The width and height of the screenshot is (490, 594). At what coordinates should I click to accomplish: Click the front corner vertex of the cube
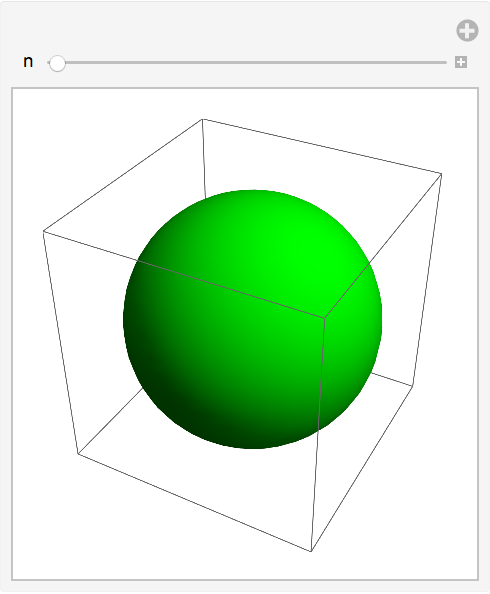tap(324, 317)
